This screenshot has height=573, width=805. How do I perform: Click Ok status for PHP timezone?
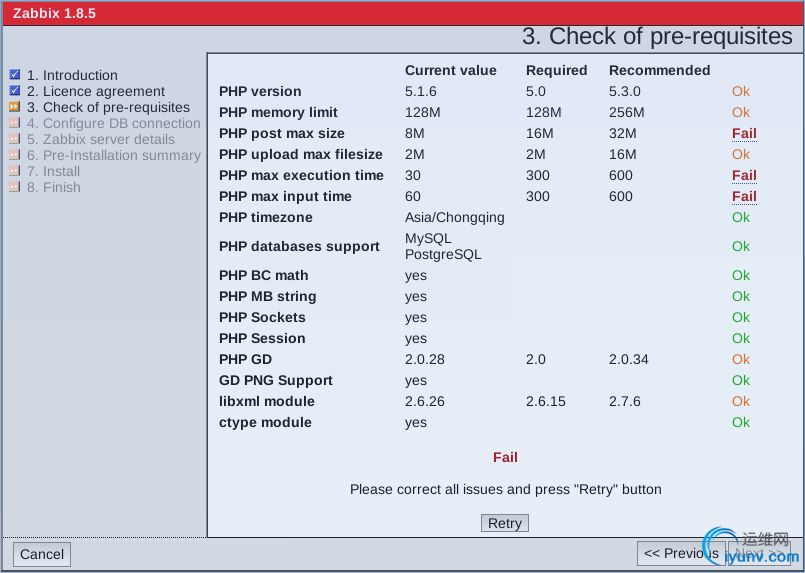[741, 218]
